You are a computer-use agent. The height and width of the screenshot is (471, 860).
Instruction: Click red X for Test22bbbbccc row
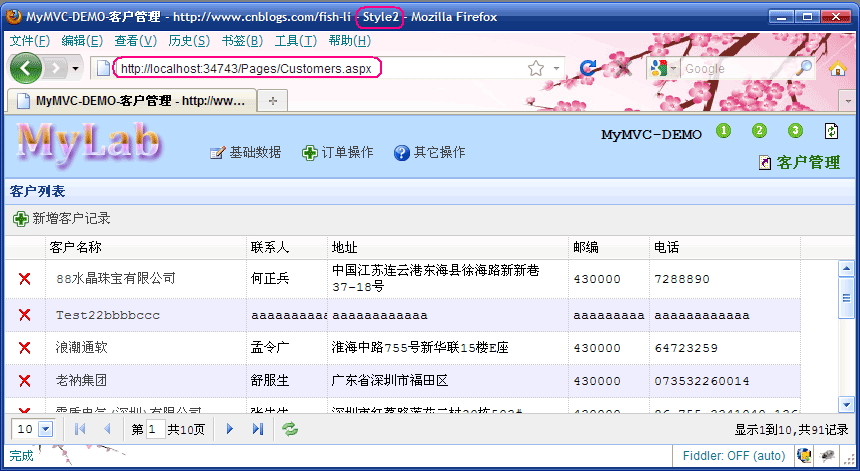click(x=24, y=315)
